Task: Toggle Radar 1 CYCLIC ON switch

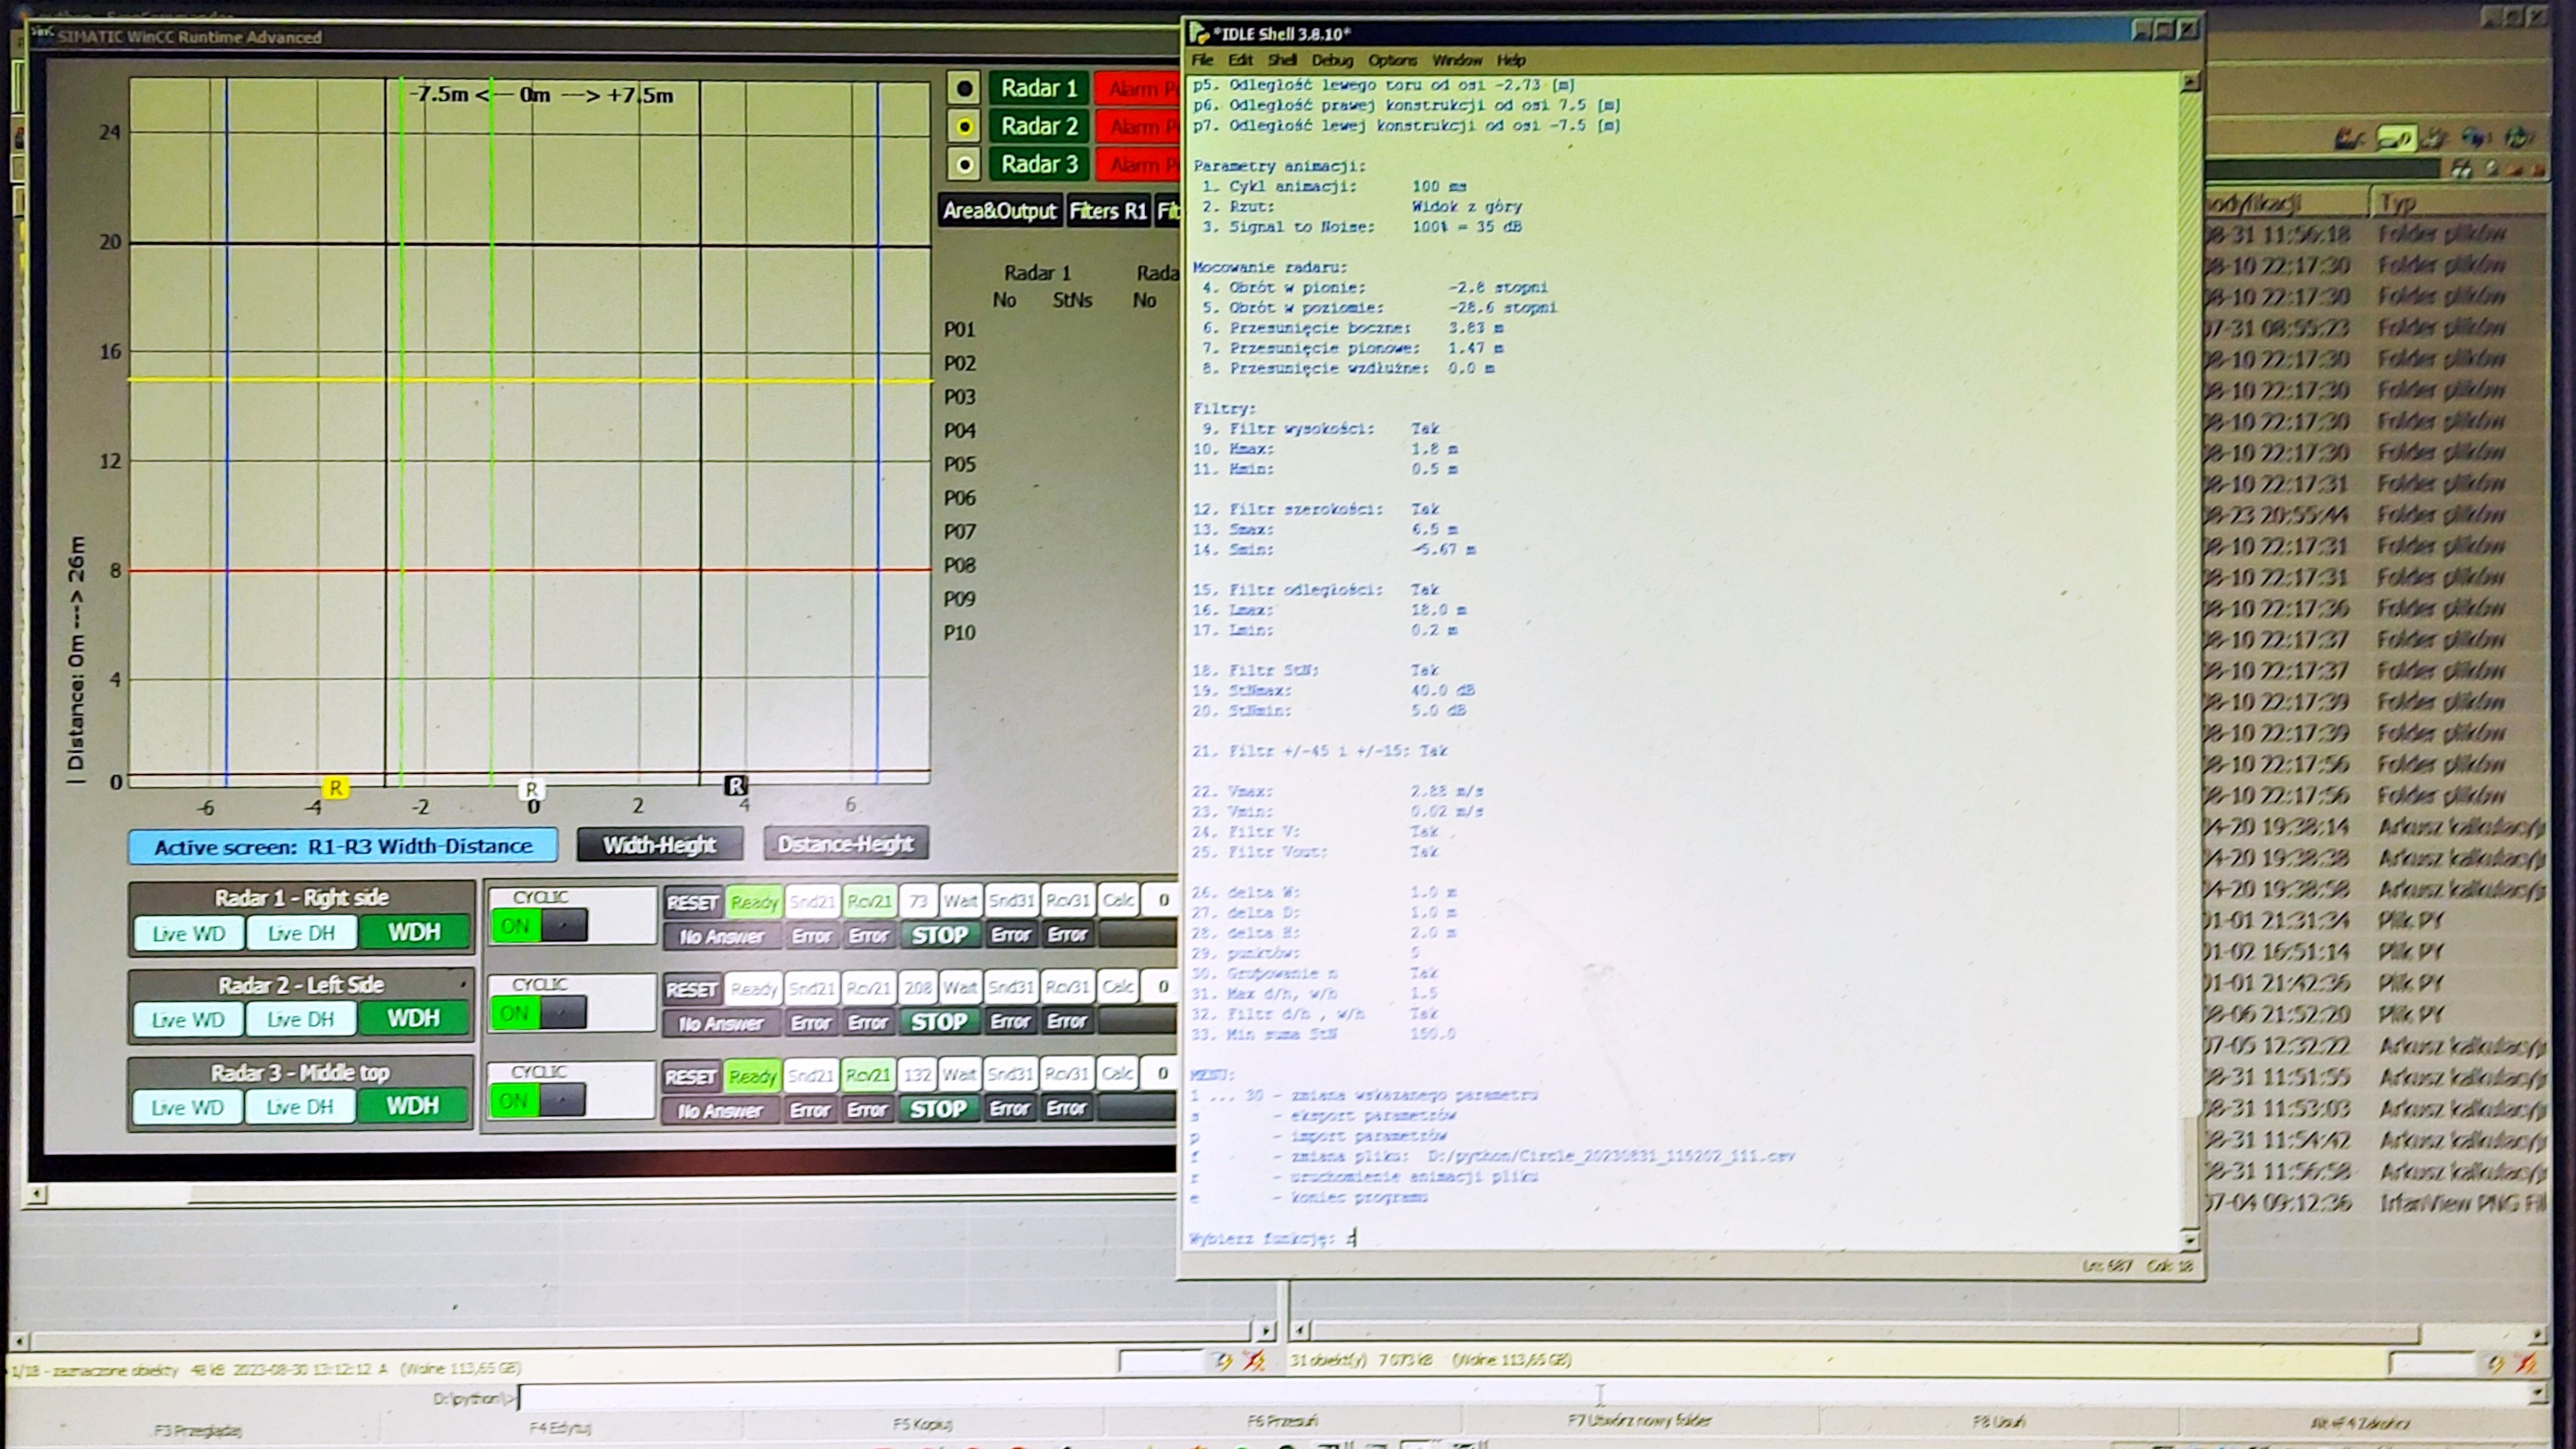Action: (x=539, y=926)
